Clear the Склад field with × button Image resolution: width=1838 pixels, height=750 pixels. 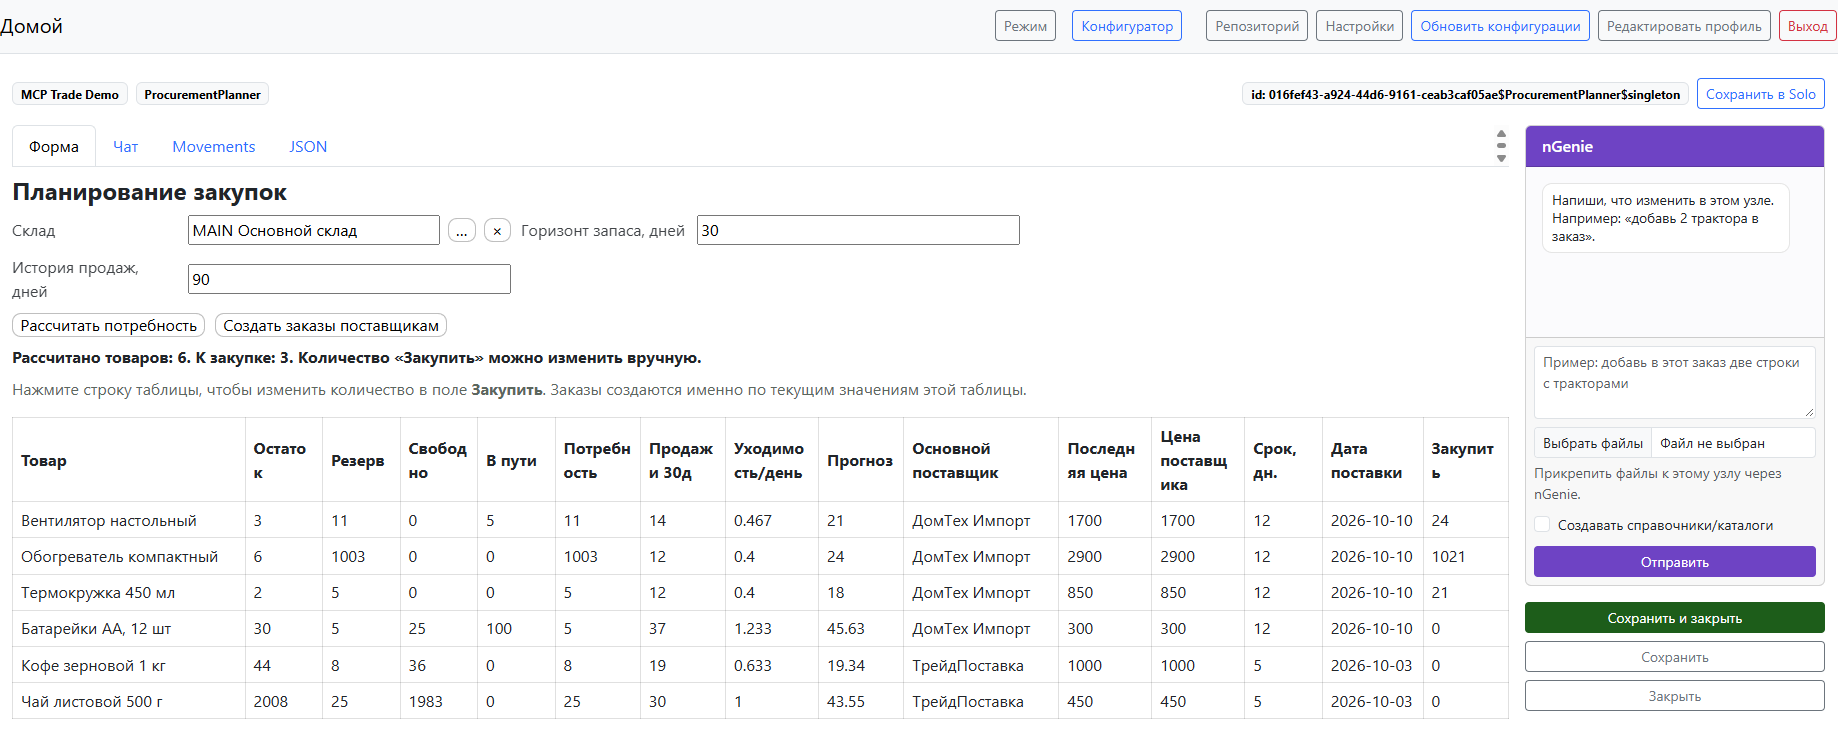497,230
